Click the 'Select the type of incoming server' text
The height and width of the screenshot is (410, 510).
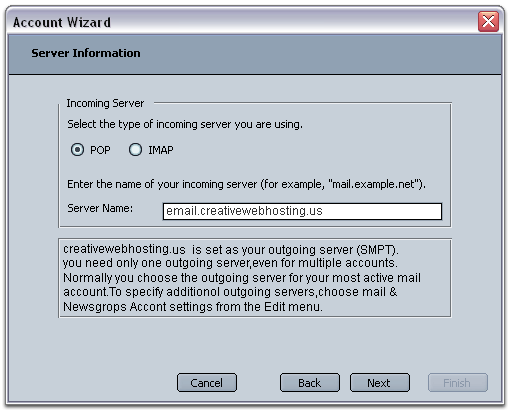pos(185,124)
